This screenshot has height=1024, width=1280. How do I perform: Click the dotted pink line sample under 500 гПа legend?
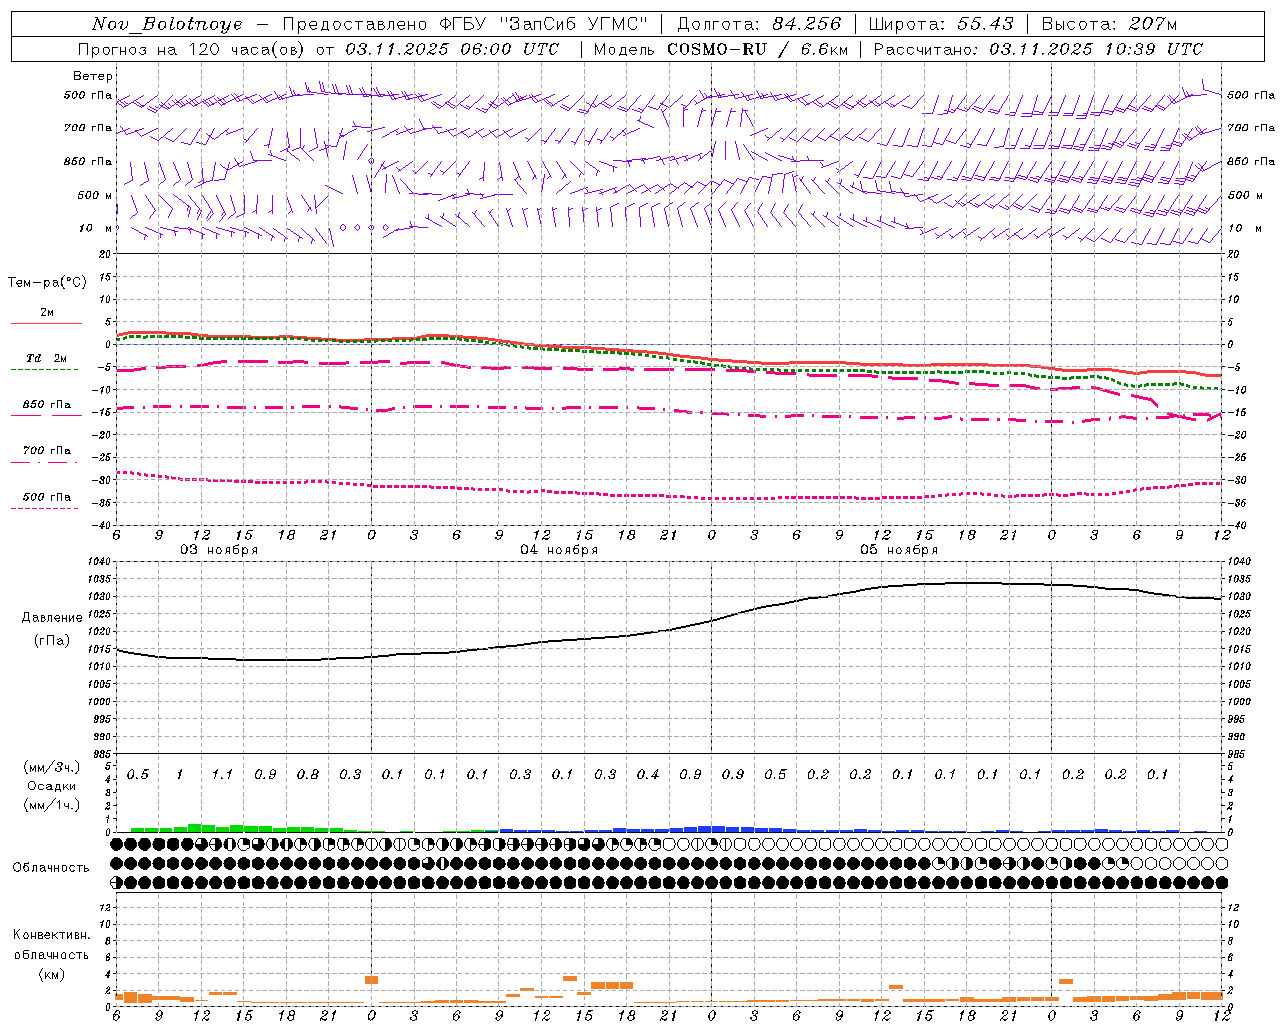(45, 509)
